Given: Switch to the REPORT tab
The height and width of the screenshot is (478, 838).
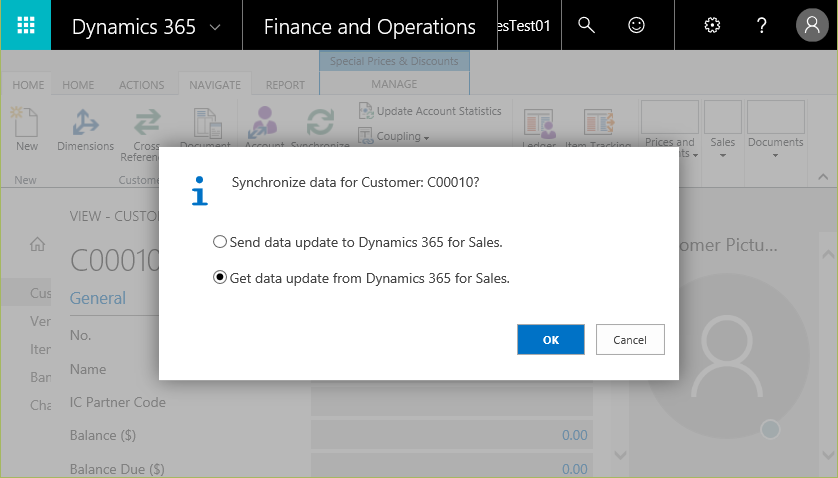Looking at the screenshot, I should pyautogui.click(x=285, y=85).
